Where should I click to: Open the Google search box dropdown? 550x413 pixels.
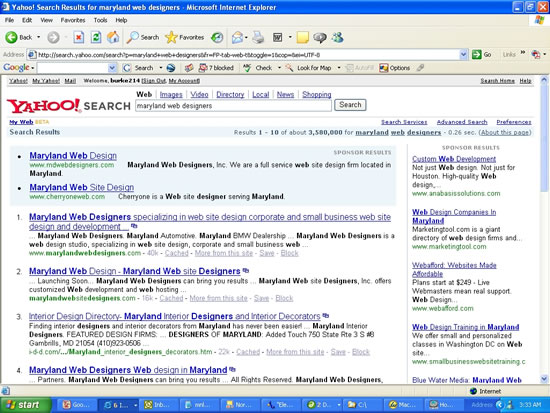pos(112,68)
